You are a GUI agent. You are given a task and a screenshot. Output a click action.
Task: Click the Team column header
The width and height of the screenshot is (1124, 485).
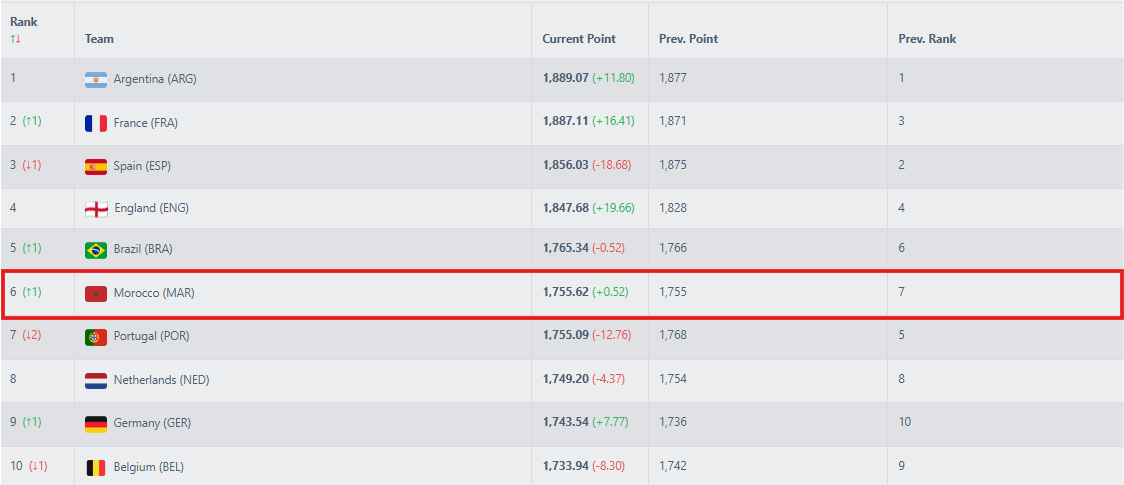pos(99,39)
